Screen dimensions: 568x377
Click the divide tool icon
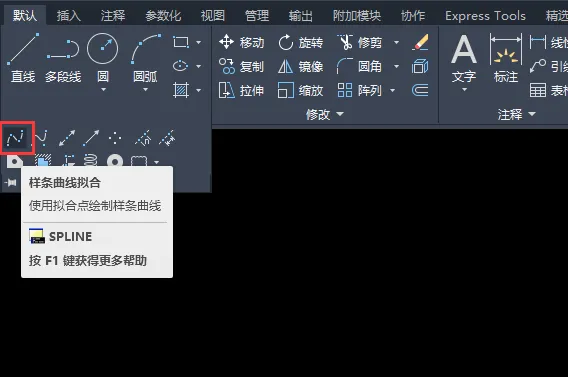143,138
